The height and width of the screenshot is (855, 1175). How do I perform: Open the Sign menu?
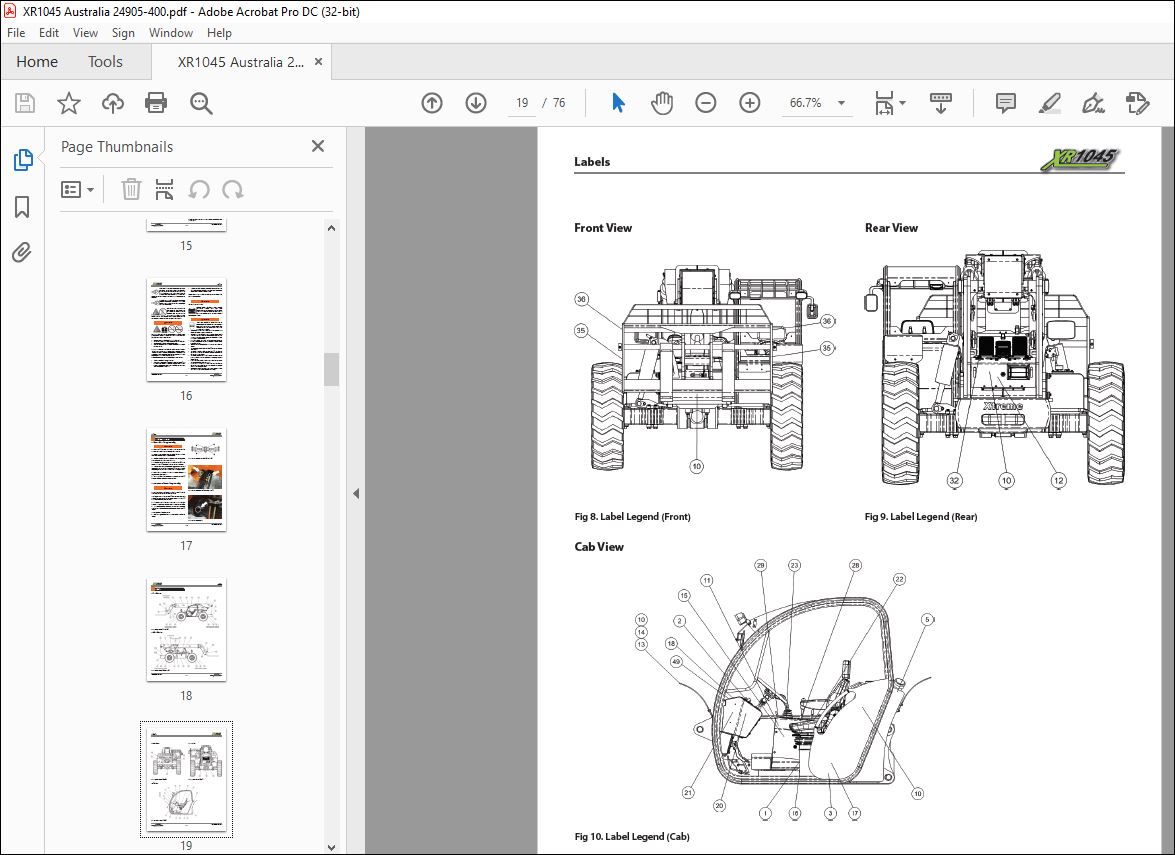click(123, 33)
